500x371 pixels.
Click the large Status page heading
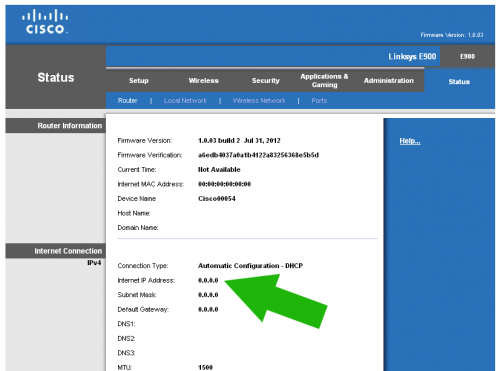56,78
